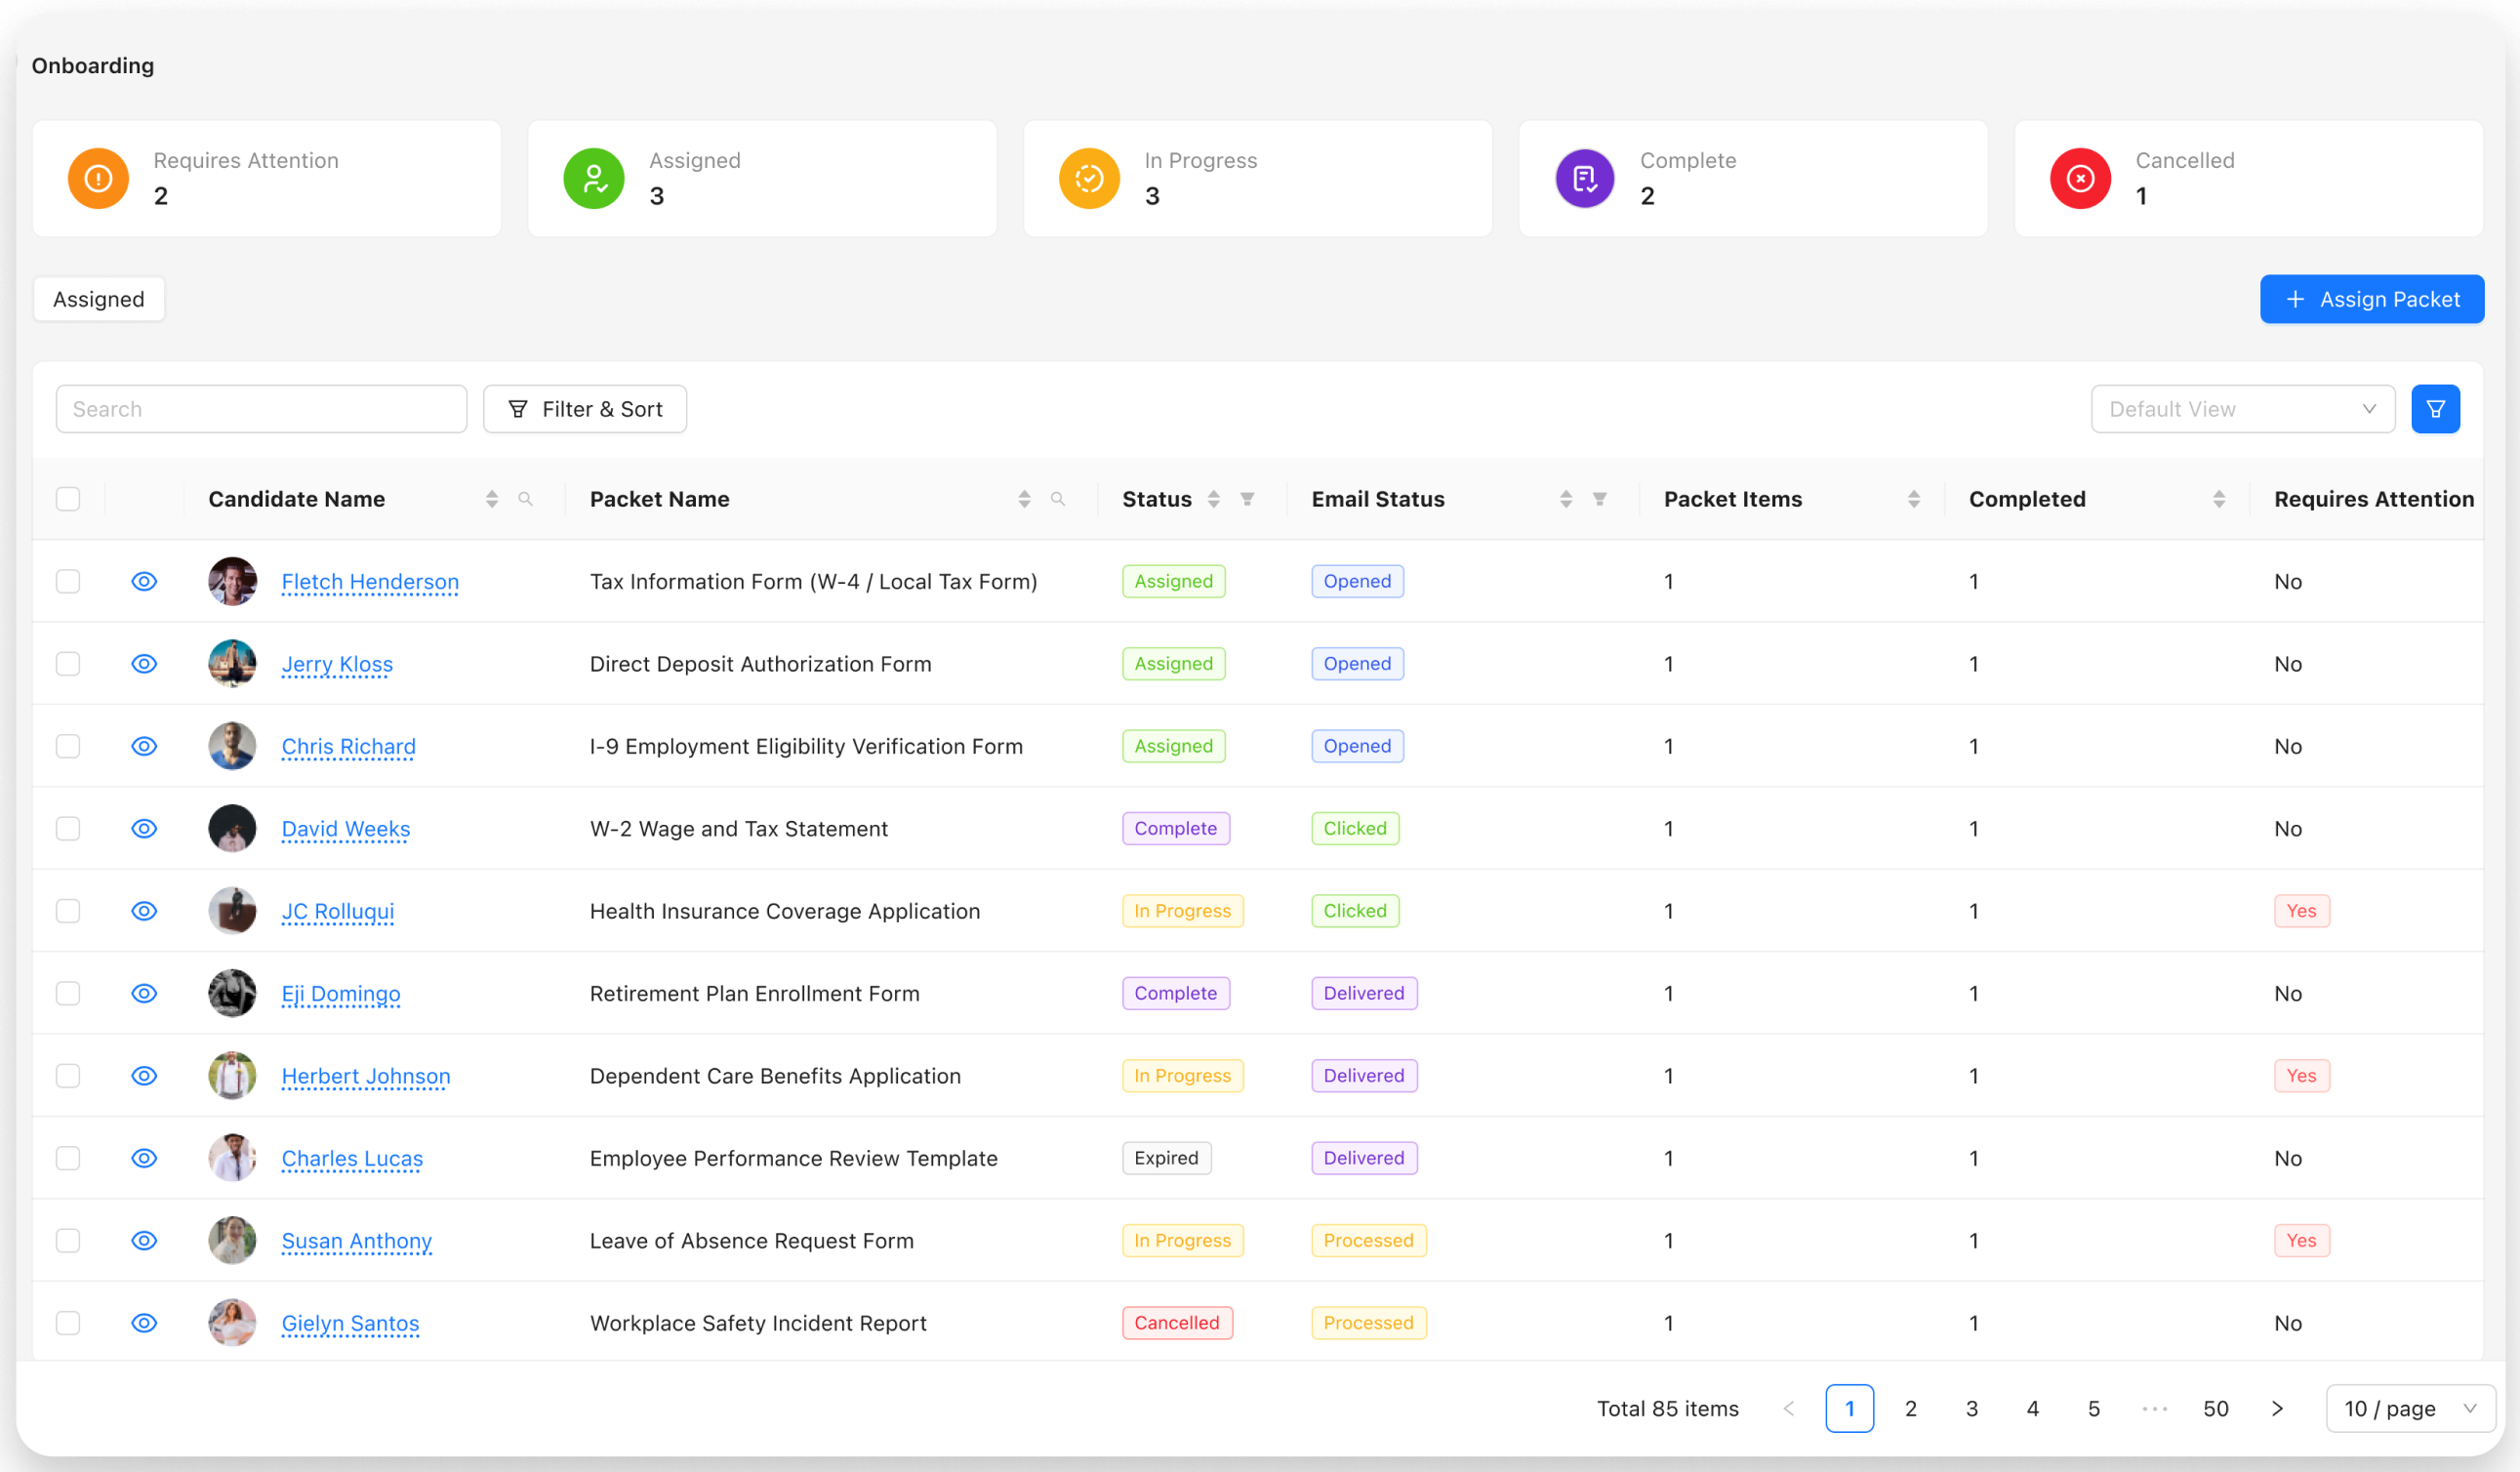Viewport: 2520px width, 1472px height.
Task: Open the Default View dropdown
Action: coord(2242,409)
